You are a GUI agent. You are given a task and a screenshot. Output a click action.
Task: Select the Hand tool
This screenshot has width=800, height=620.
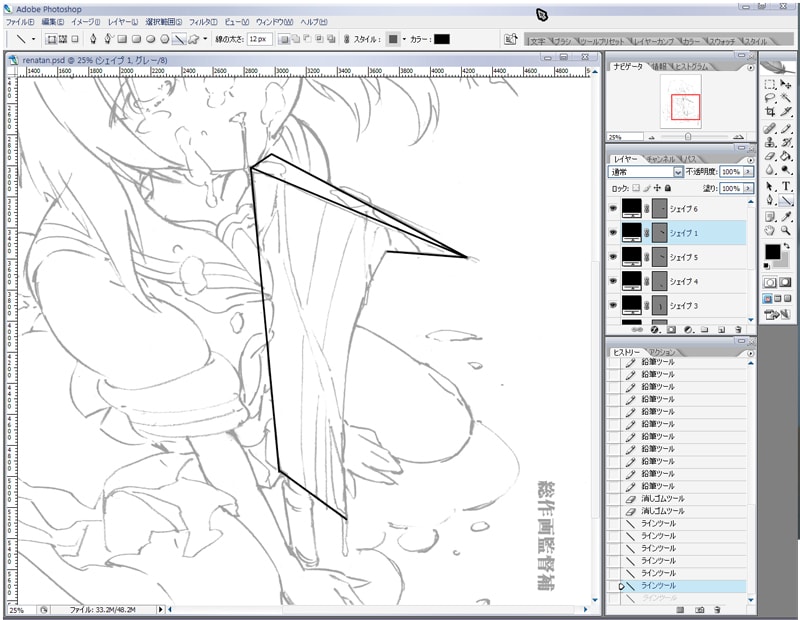(768, 231)
